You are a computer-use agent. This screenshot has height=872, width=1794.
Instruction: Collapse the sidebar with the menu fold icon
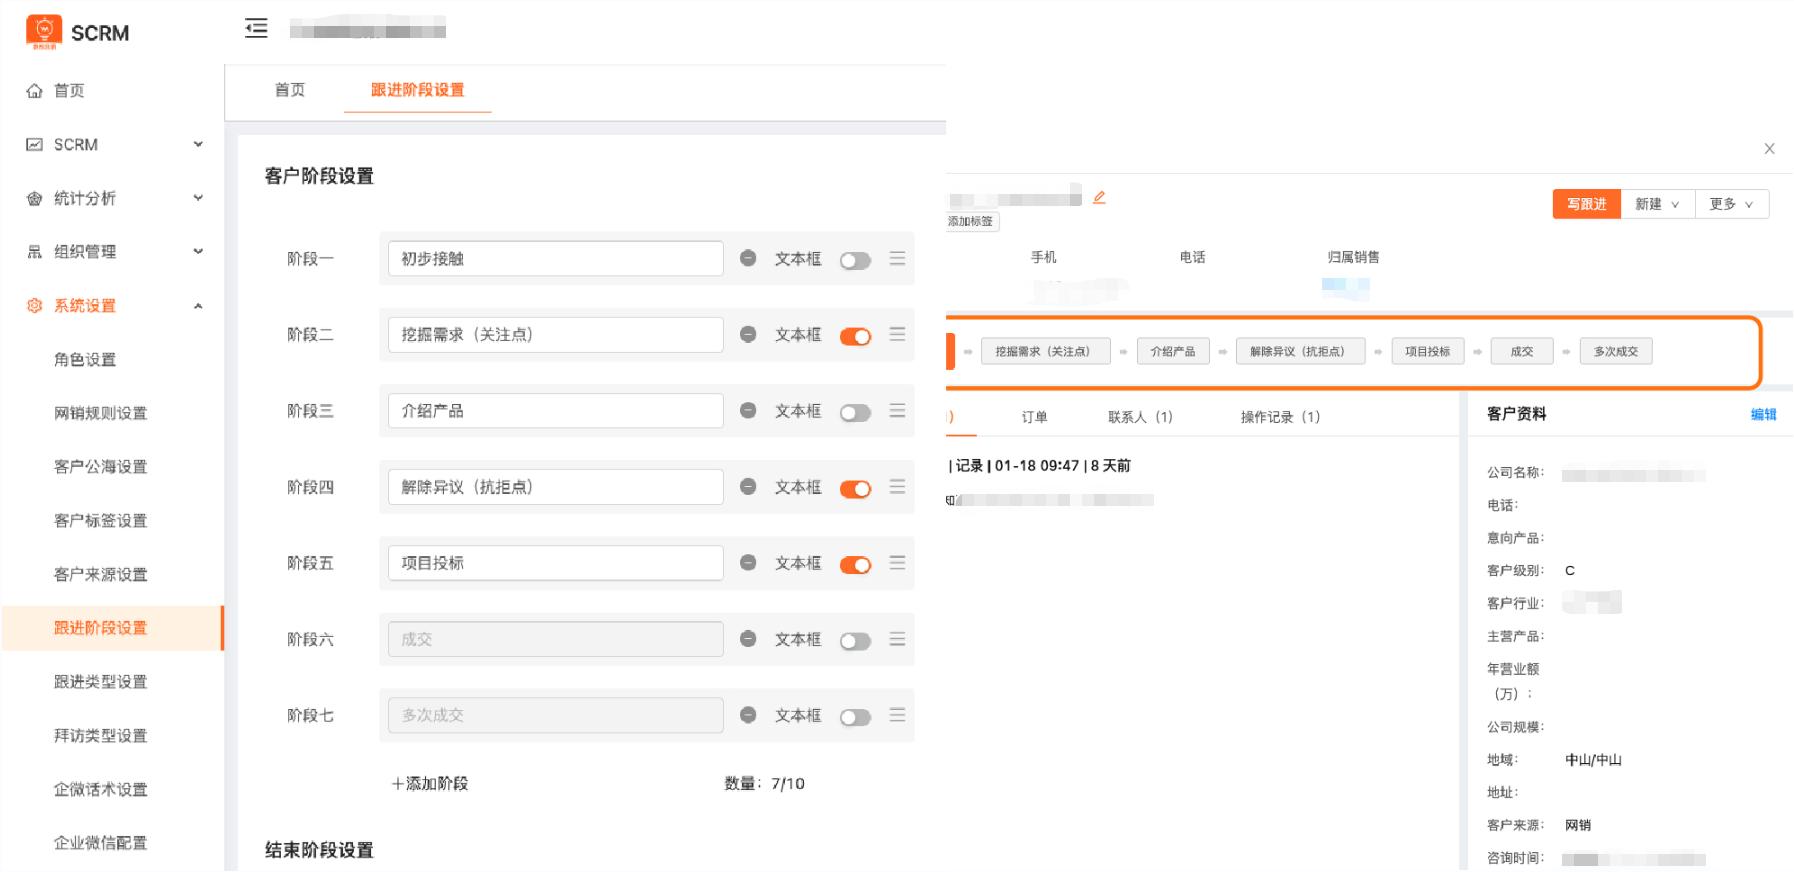coord(256,28)
